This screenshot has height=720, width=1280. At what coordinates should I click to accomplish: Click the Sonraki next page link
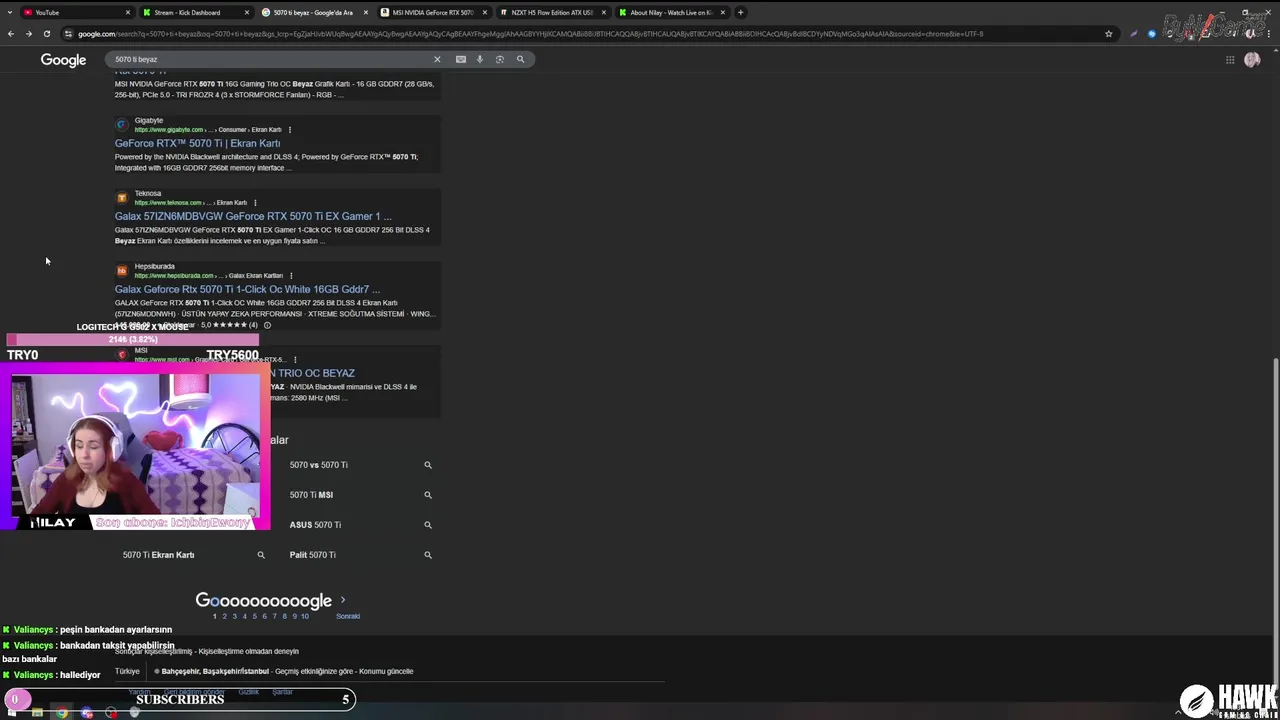click(348, 616)
